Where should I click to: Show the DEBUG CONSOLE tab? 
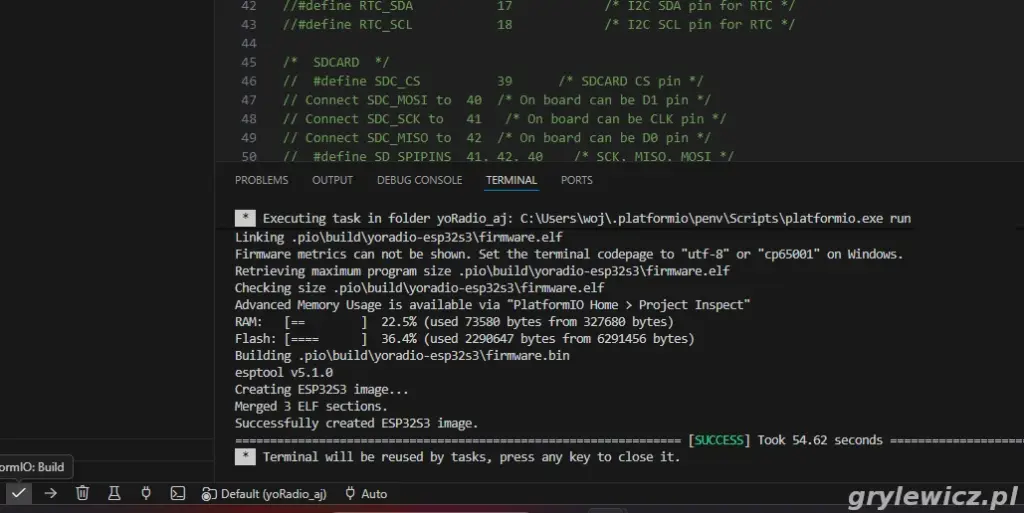point(419,180)
